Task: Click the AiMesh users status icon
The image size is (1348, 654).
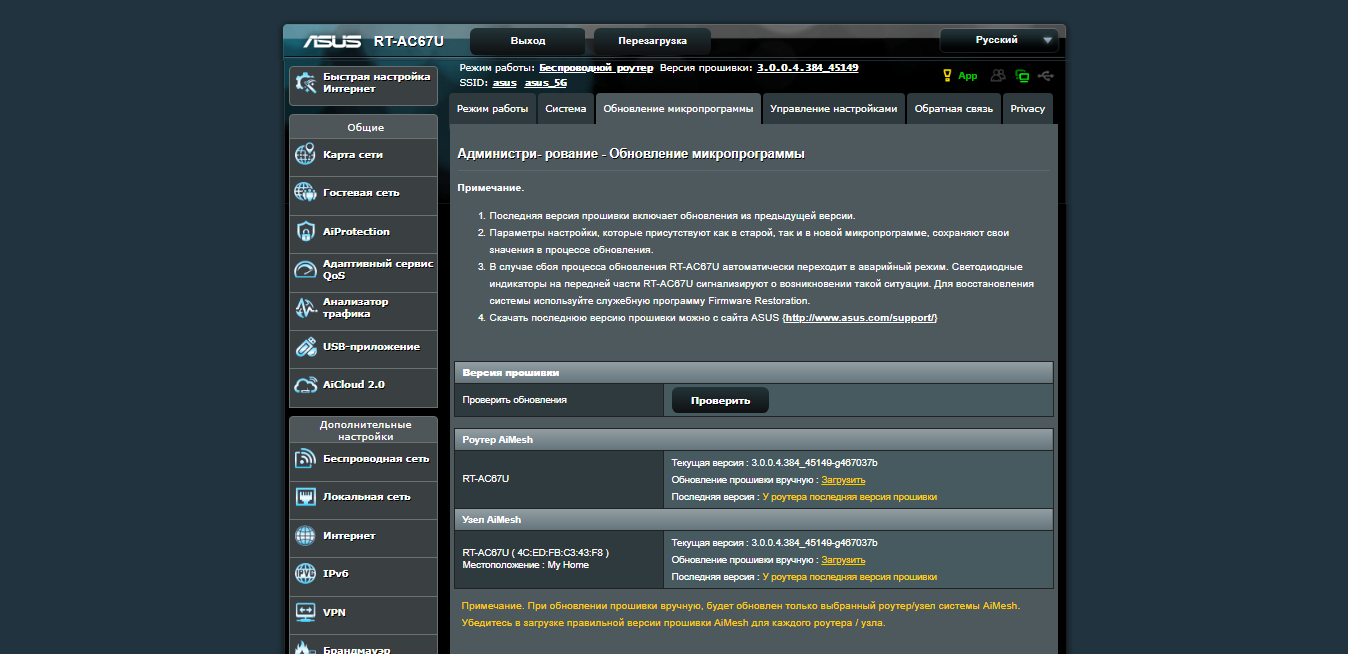Action: point(998,76)
